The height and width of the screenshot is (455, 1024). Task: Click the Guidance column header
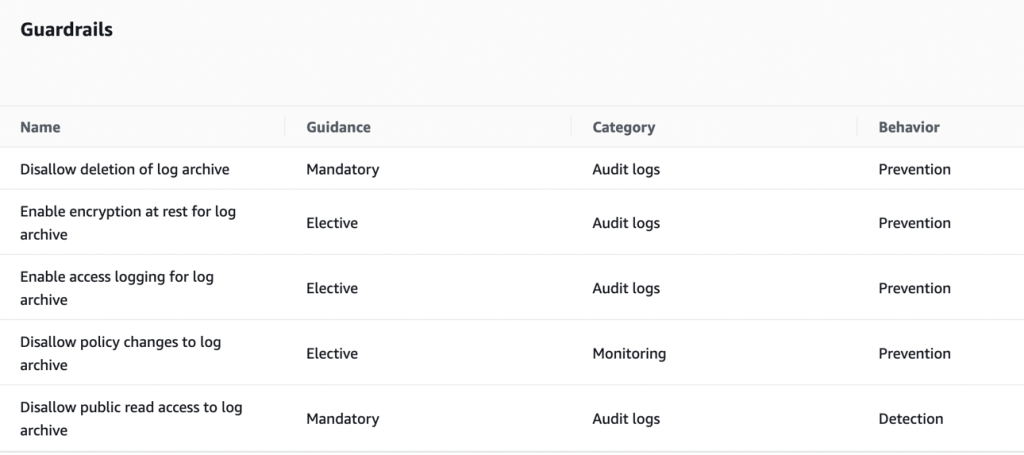pyautogui.click(x=338, y=127)
